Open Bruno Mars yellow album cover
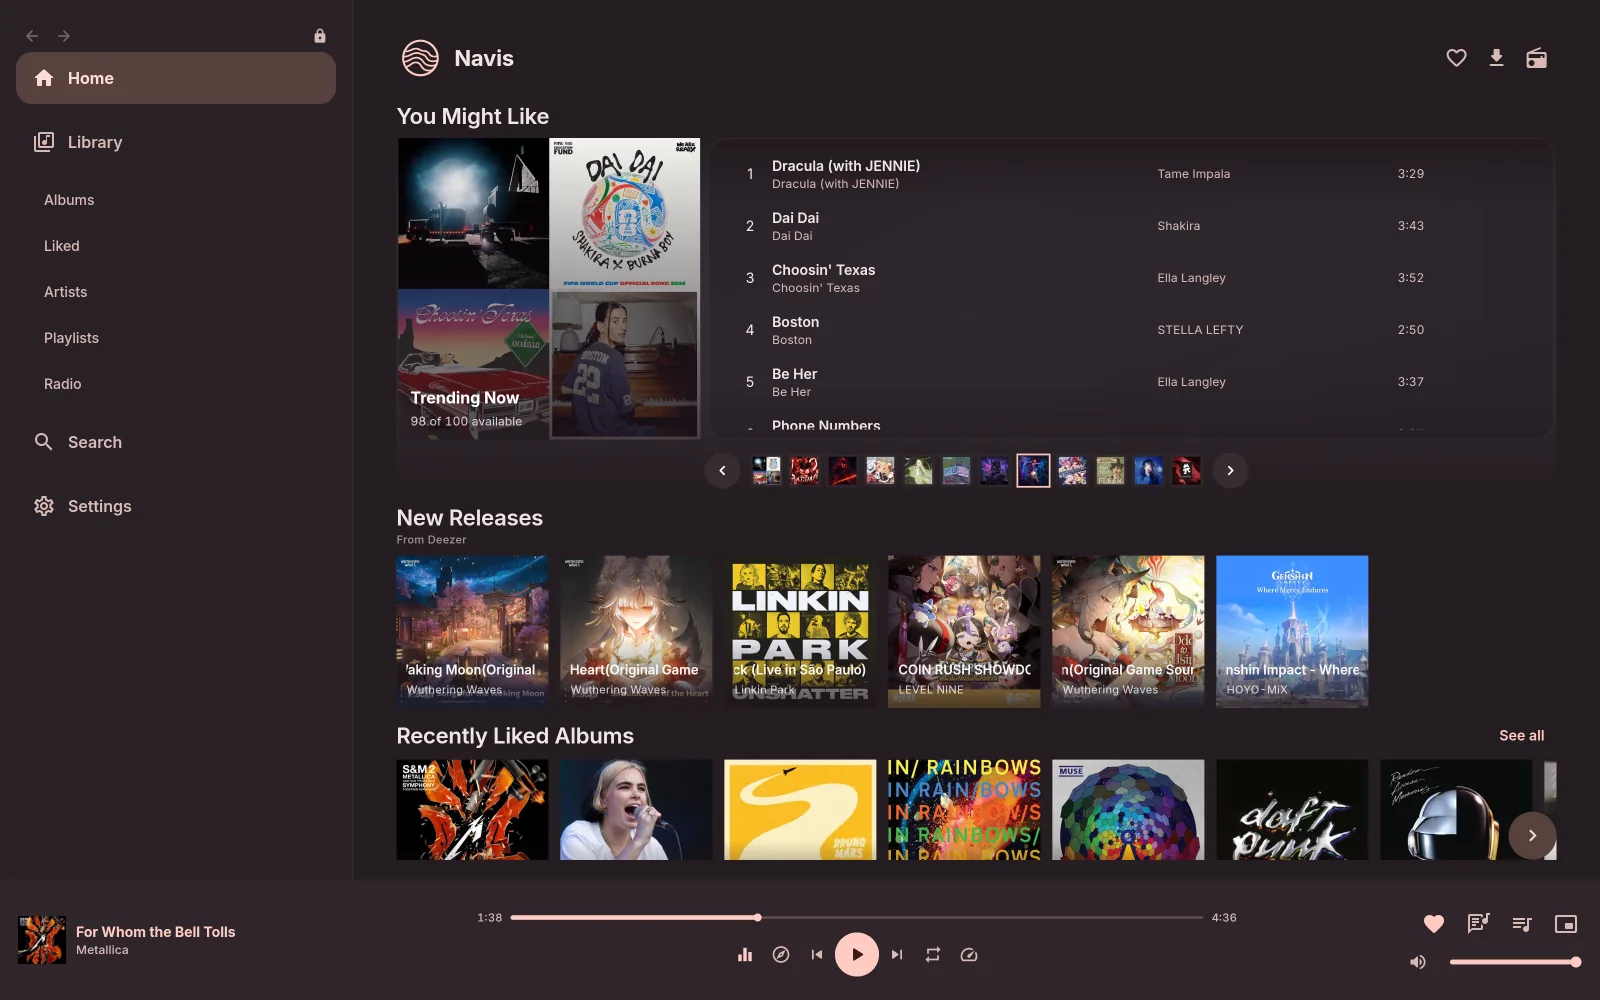 [x=800, y=810]
